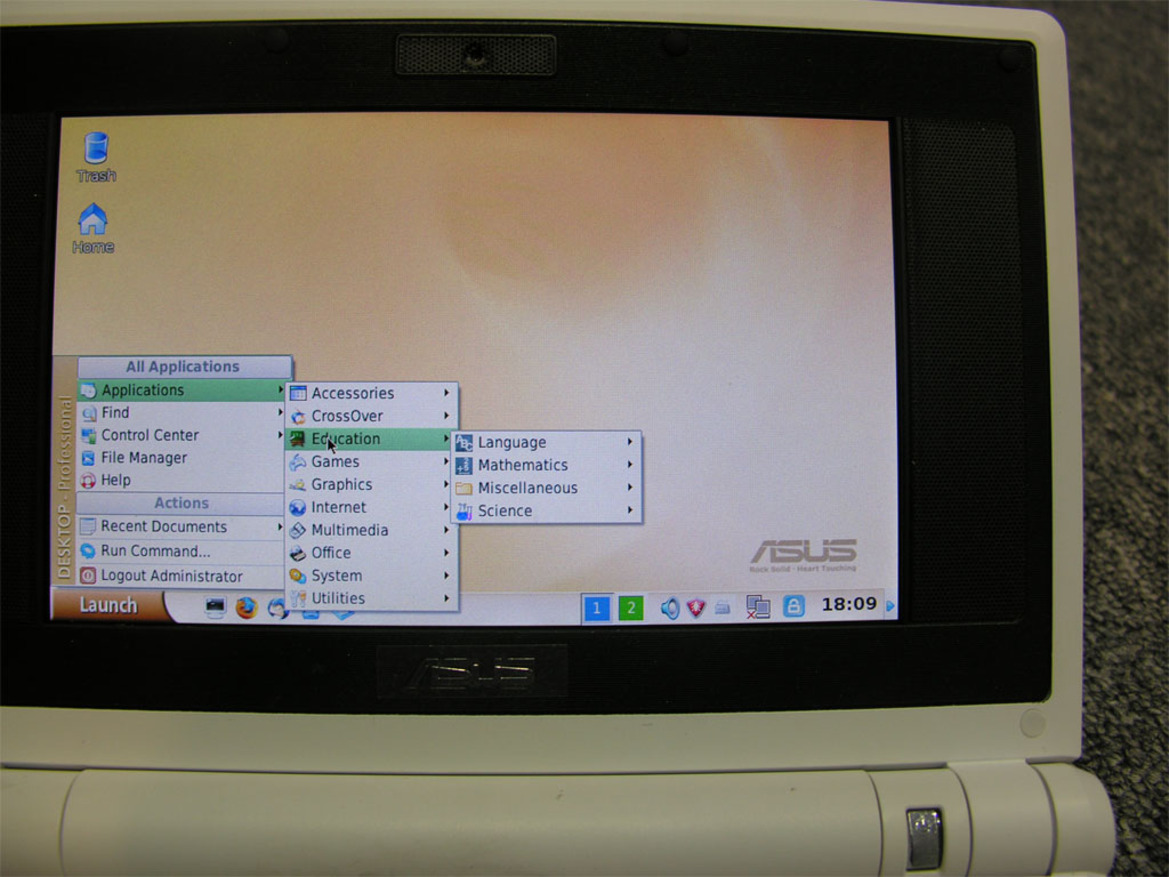Launch Firefox from the taskbar

tap(246, 608)
